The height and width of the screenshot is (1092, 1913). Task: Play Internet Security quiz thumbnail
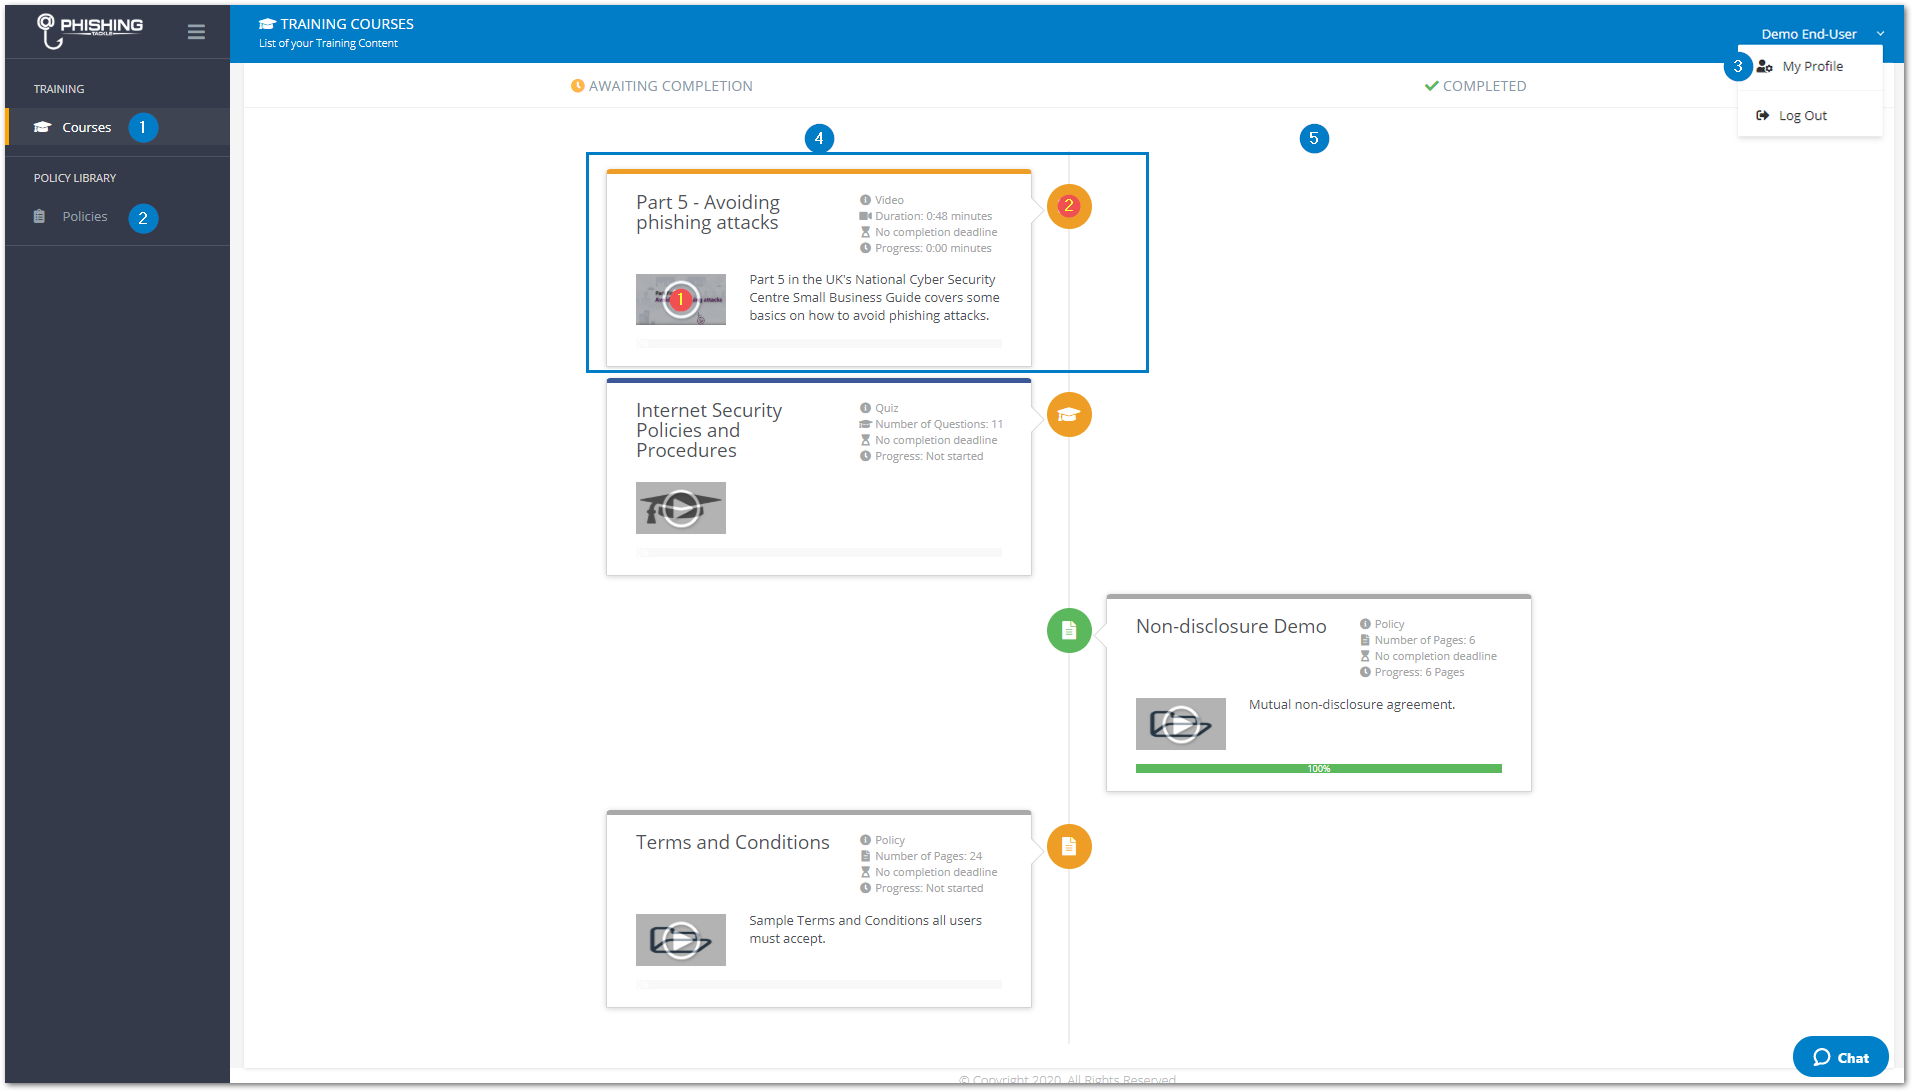click(x=681, y=508)
